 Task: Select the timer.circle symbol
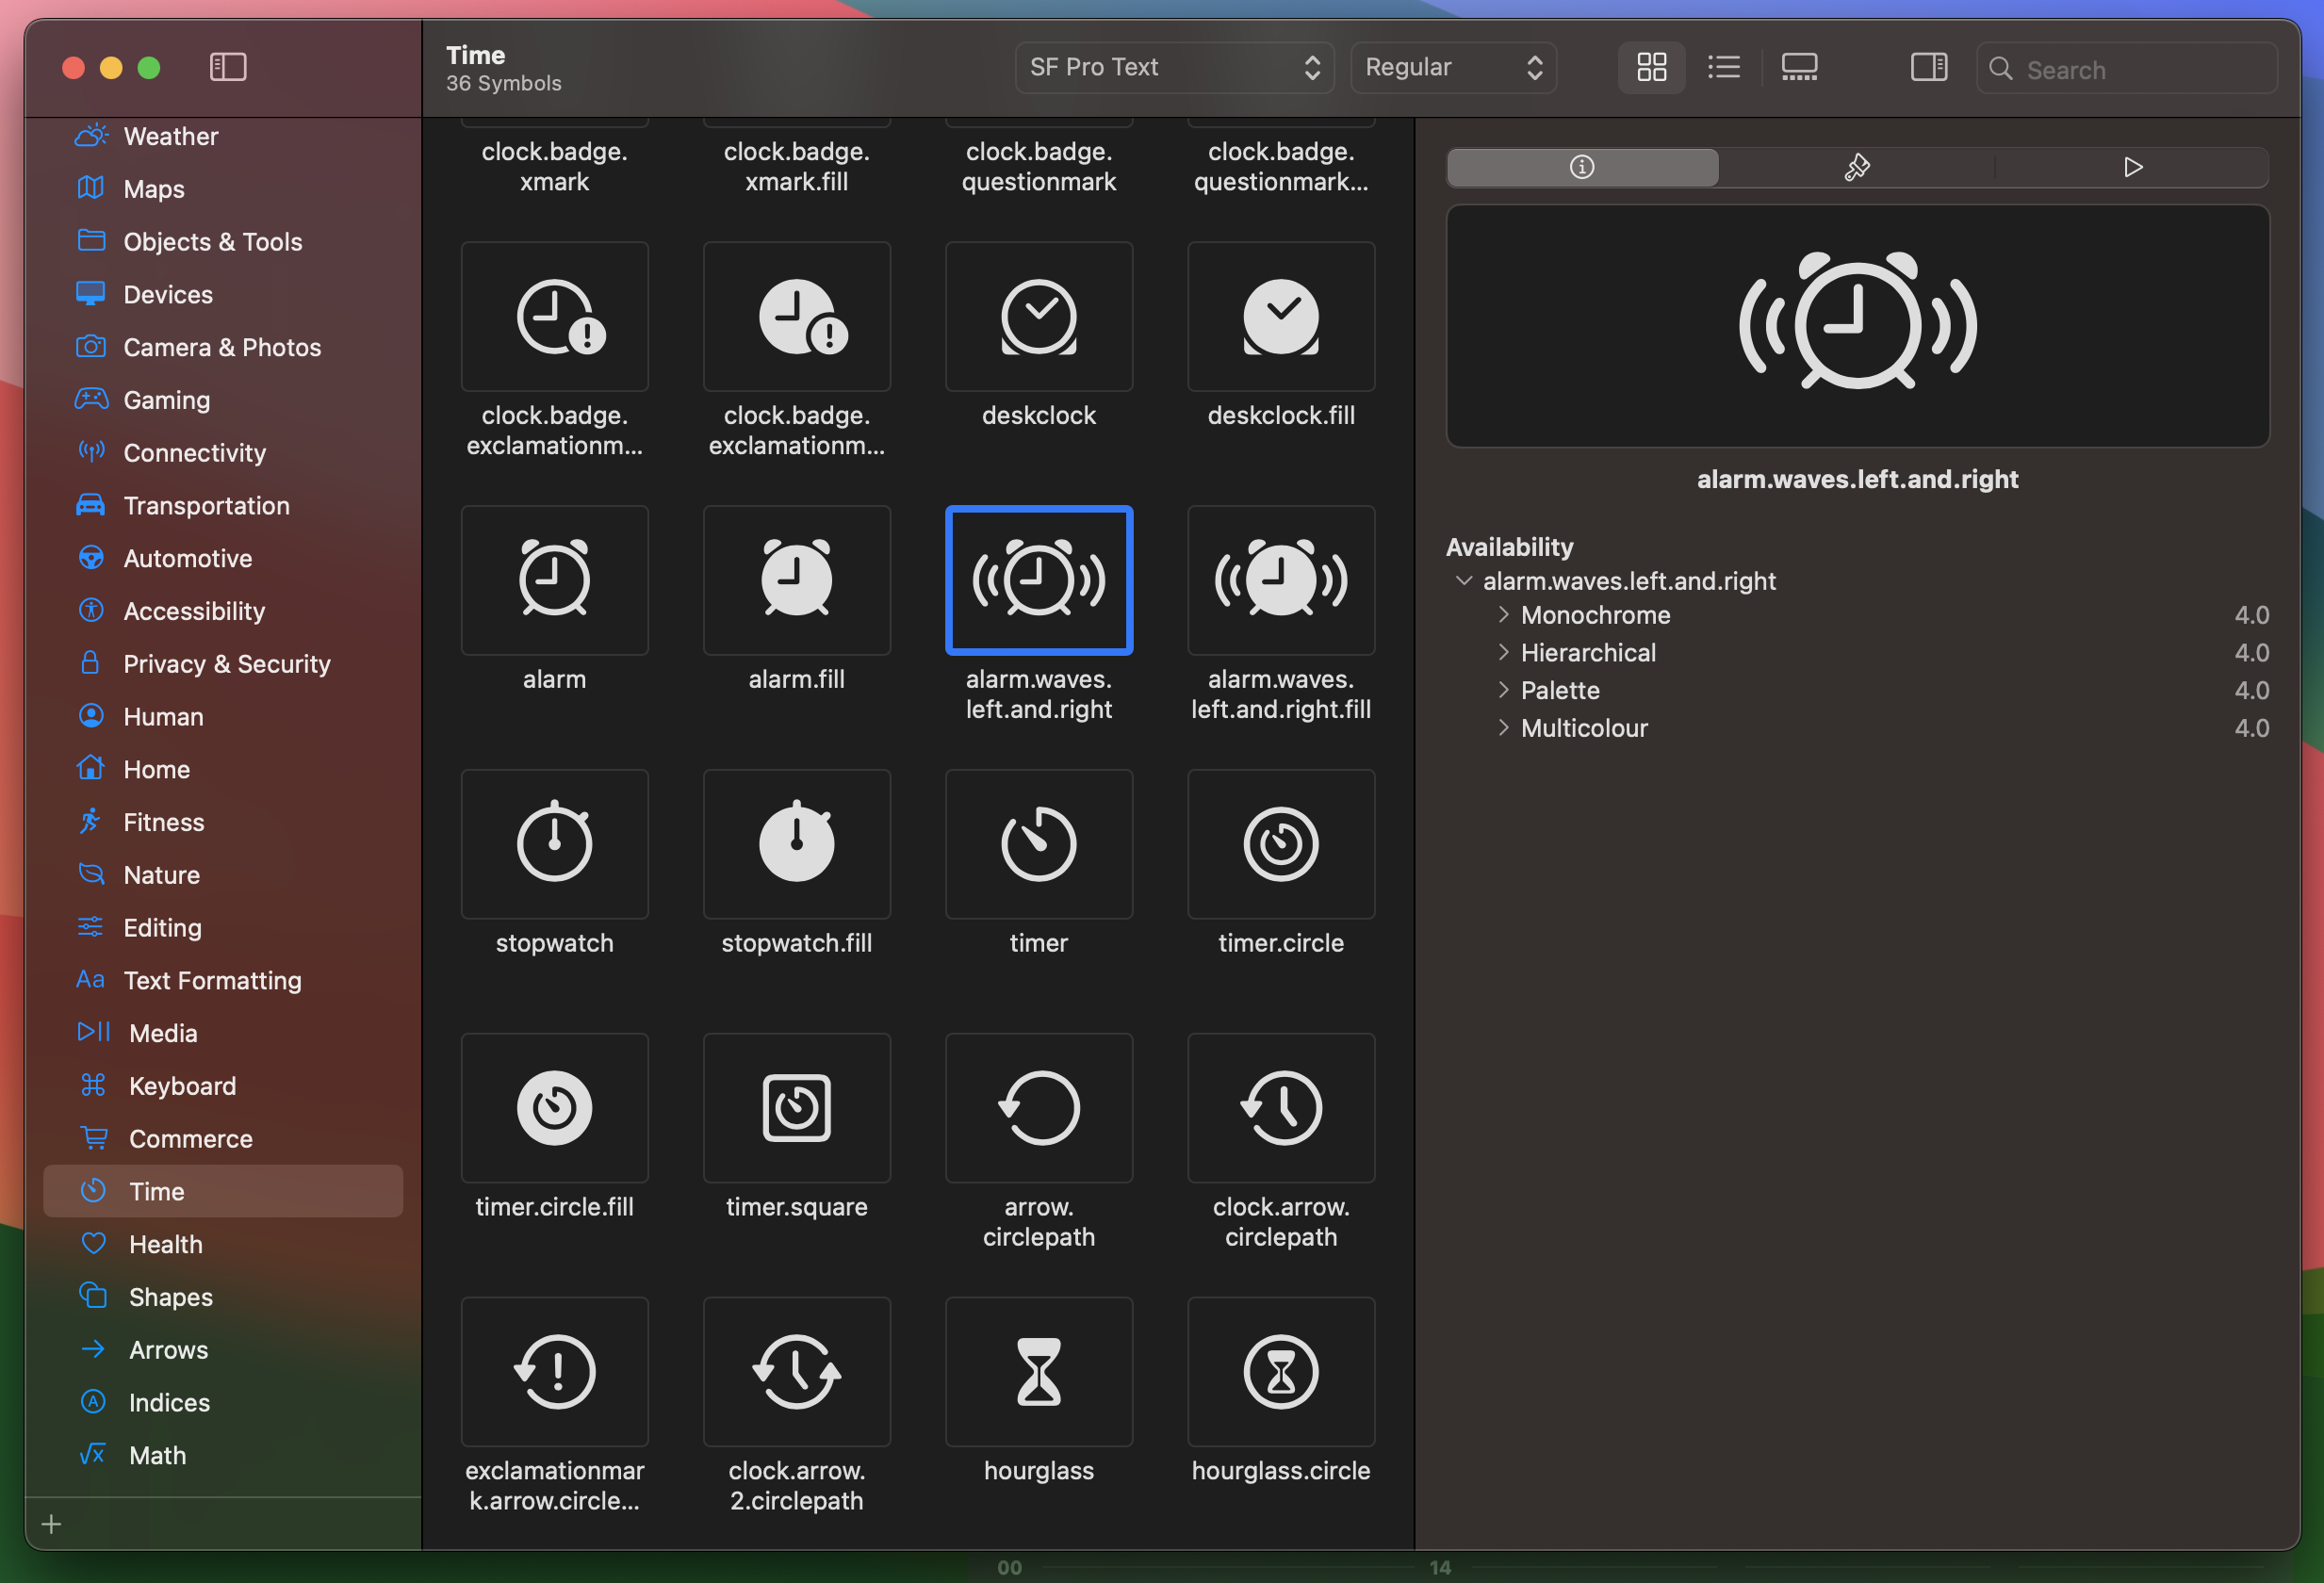1281,844
